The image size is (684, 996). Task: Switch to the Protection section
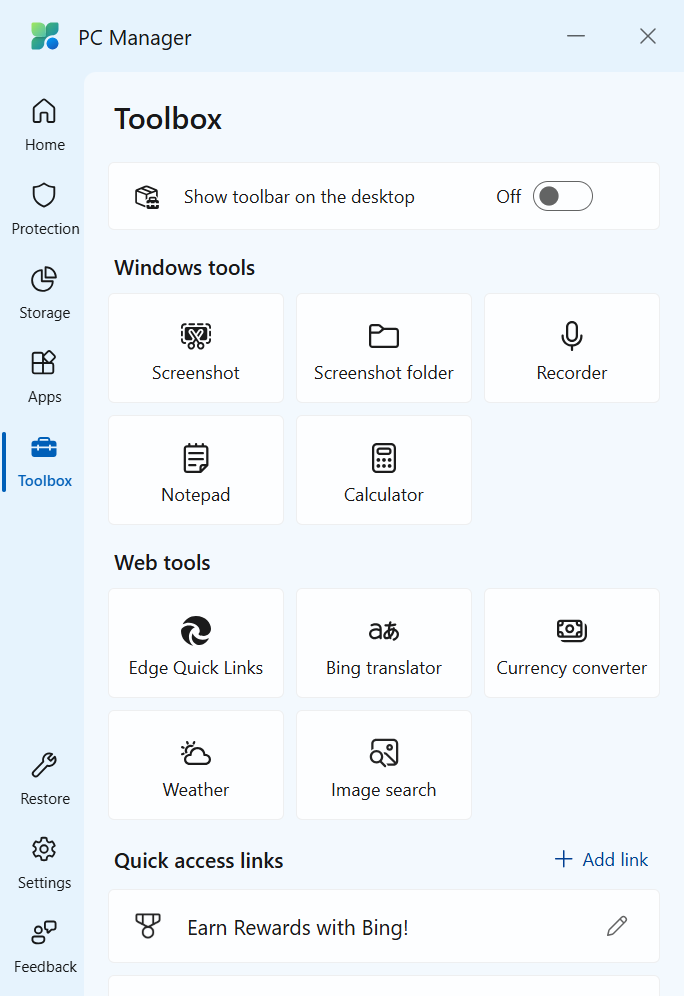point(44,209)
